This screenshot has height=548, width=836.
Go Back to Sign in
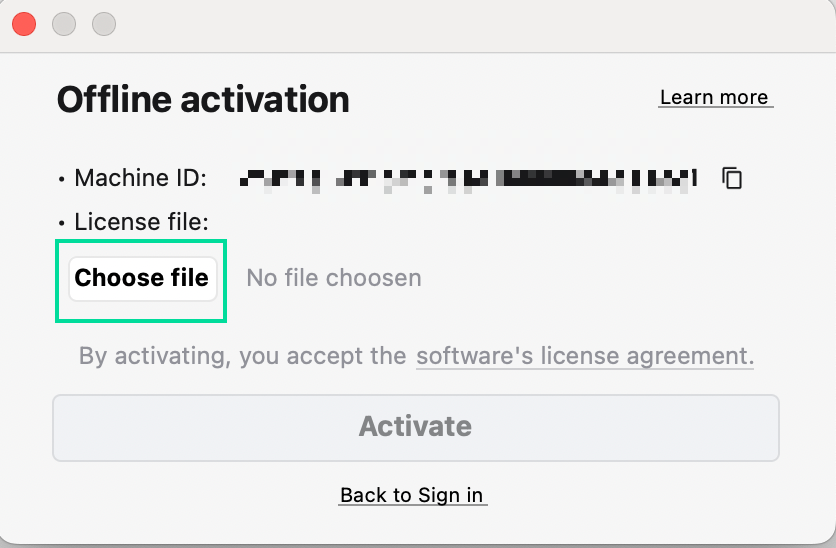(x=412, y=495)
